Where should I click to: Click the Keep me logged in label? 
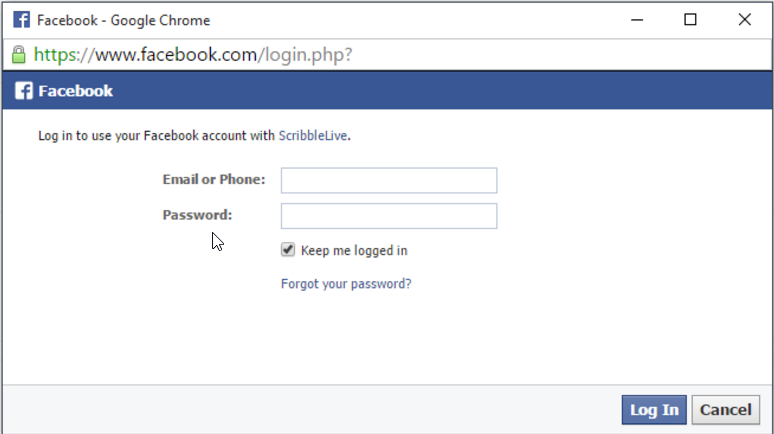click(354, 251)
